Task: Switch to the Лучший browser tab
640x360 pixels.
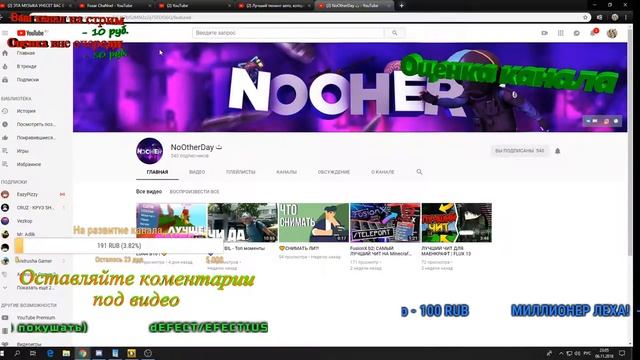Action: (274, 6)
